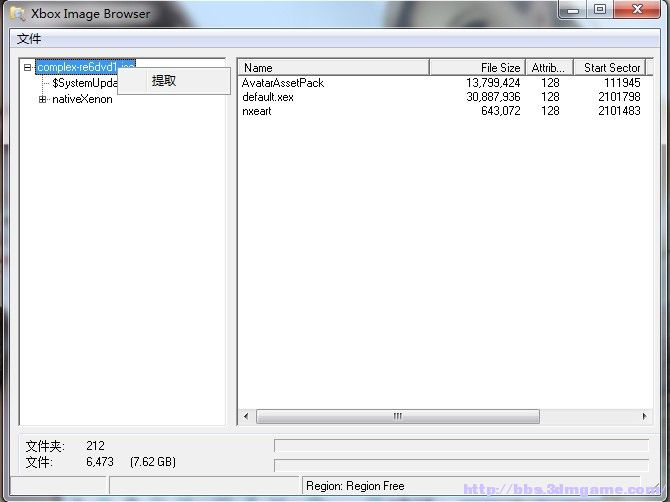670x502 pixels.
Task: Sort the list by File Size column
Action: coord(478,68)
